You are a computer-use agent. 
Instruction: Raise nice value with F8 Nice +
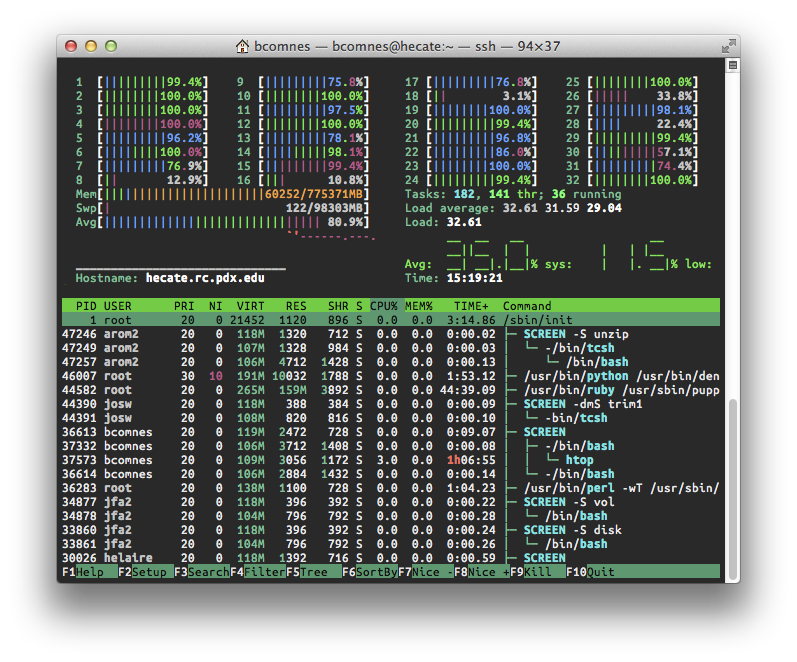click(482, 572)
